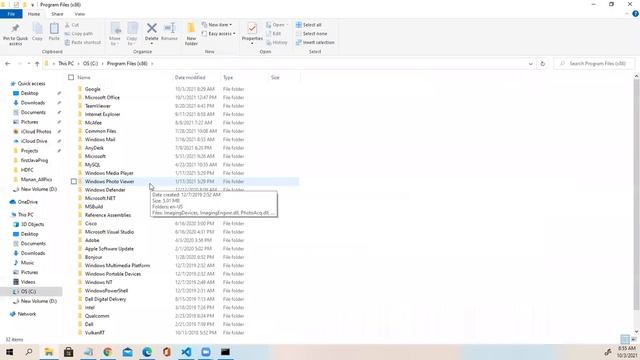640x360 pixels.
Task: Expand breadcrumb chevron after Program Files (x86)
Action: (152, 64)
